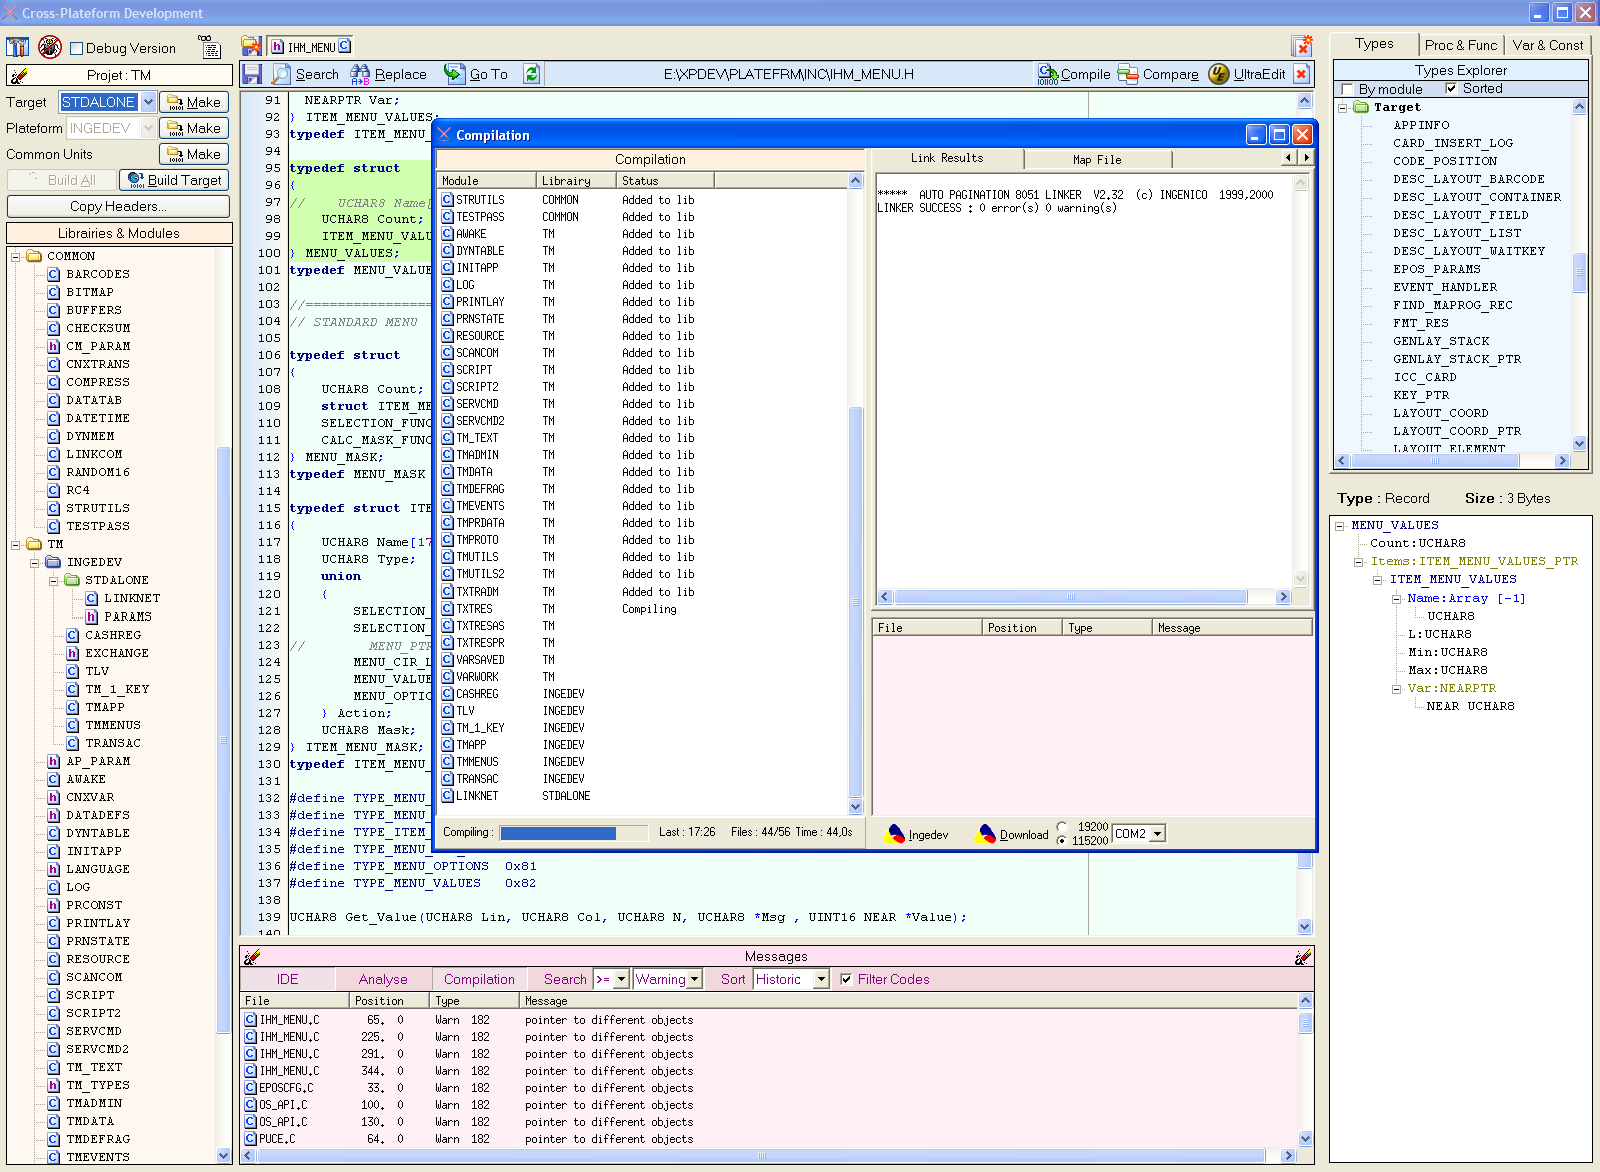The width and height of the screenshot is (1600, 1172).
Task: Collapse the COMMON folder in tree
Action: click(16, 256)
